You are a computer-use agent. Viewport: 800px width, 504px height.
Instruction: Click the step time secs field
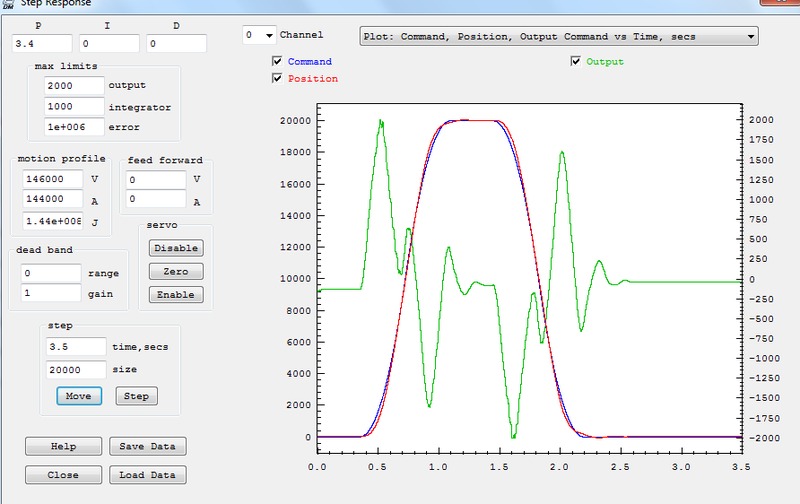tap(75, 346)
